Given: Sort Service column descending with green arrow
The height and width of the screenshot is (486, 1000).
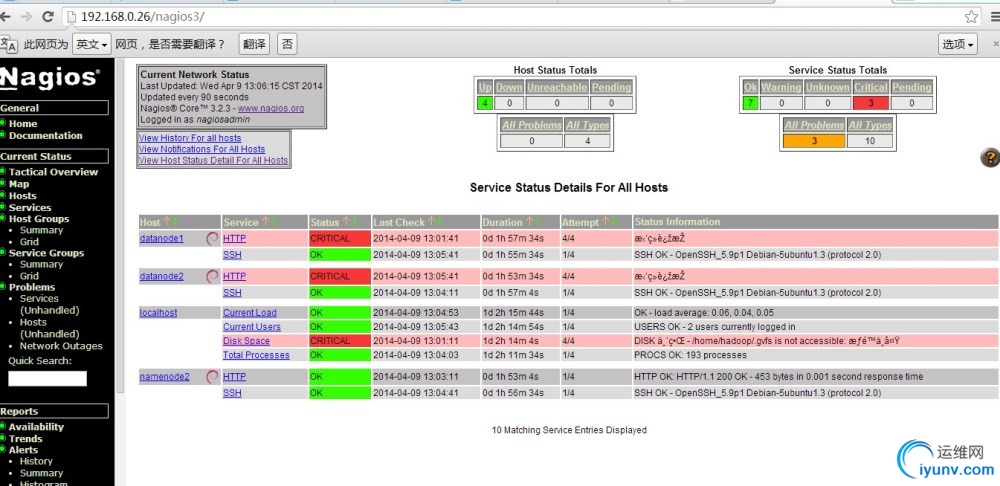Looking at the screenshot, I should [273, 221].
